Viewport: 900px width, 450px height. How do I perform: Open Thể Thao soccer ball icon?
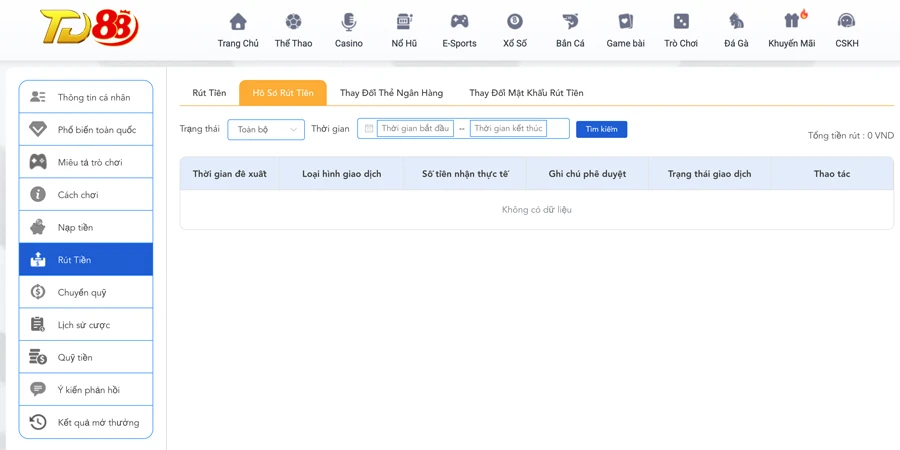click(x=293, y=22)
